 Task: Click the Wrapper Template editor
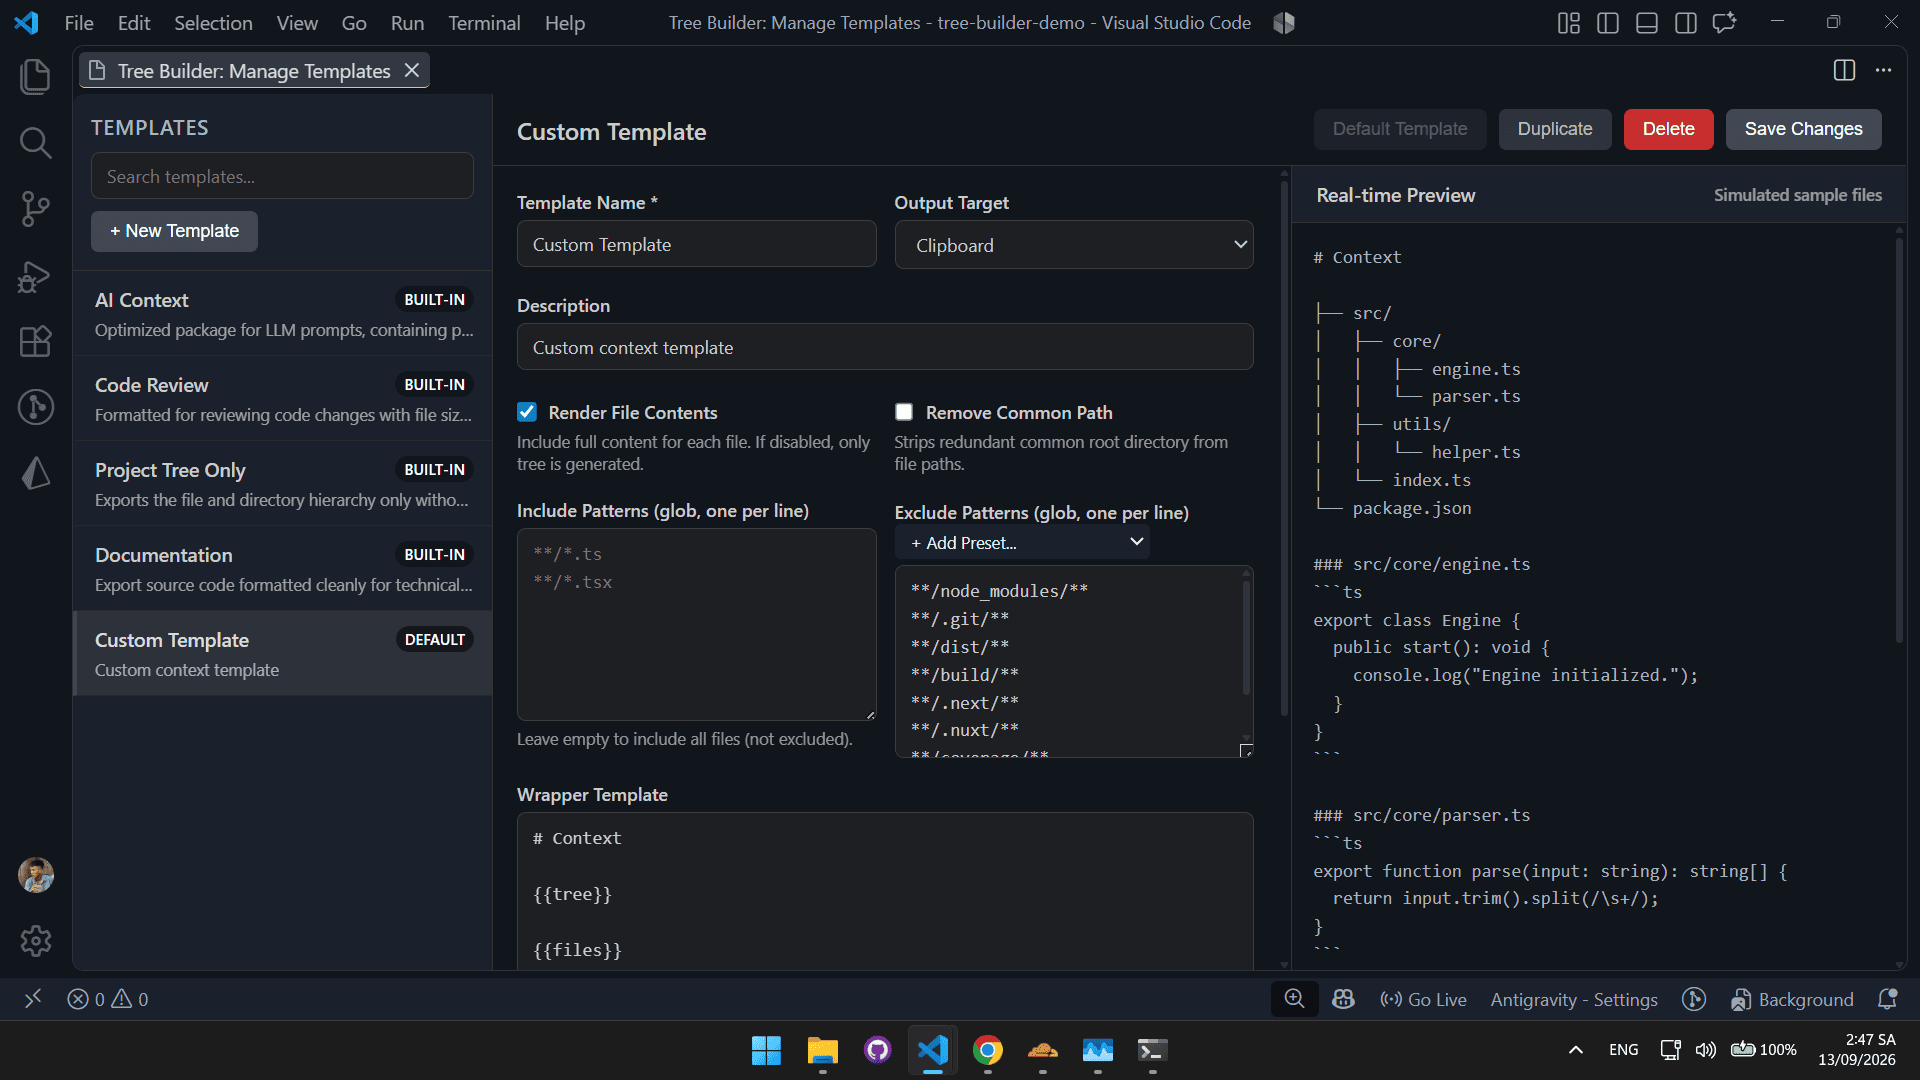pos(885,891)
